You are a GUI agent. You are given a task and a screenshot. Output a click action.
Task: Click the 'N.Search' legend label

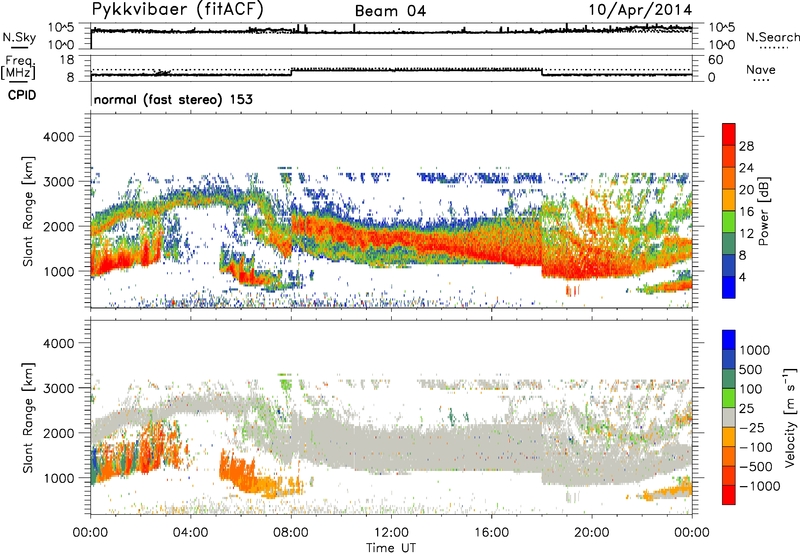(x=772, y=37)
